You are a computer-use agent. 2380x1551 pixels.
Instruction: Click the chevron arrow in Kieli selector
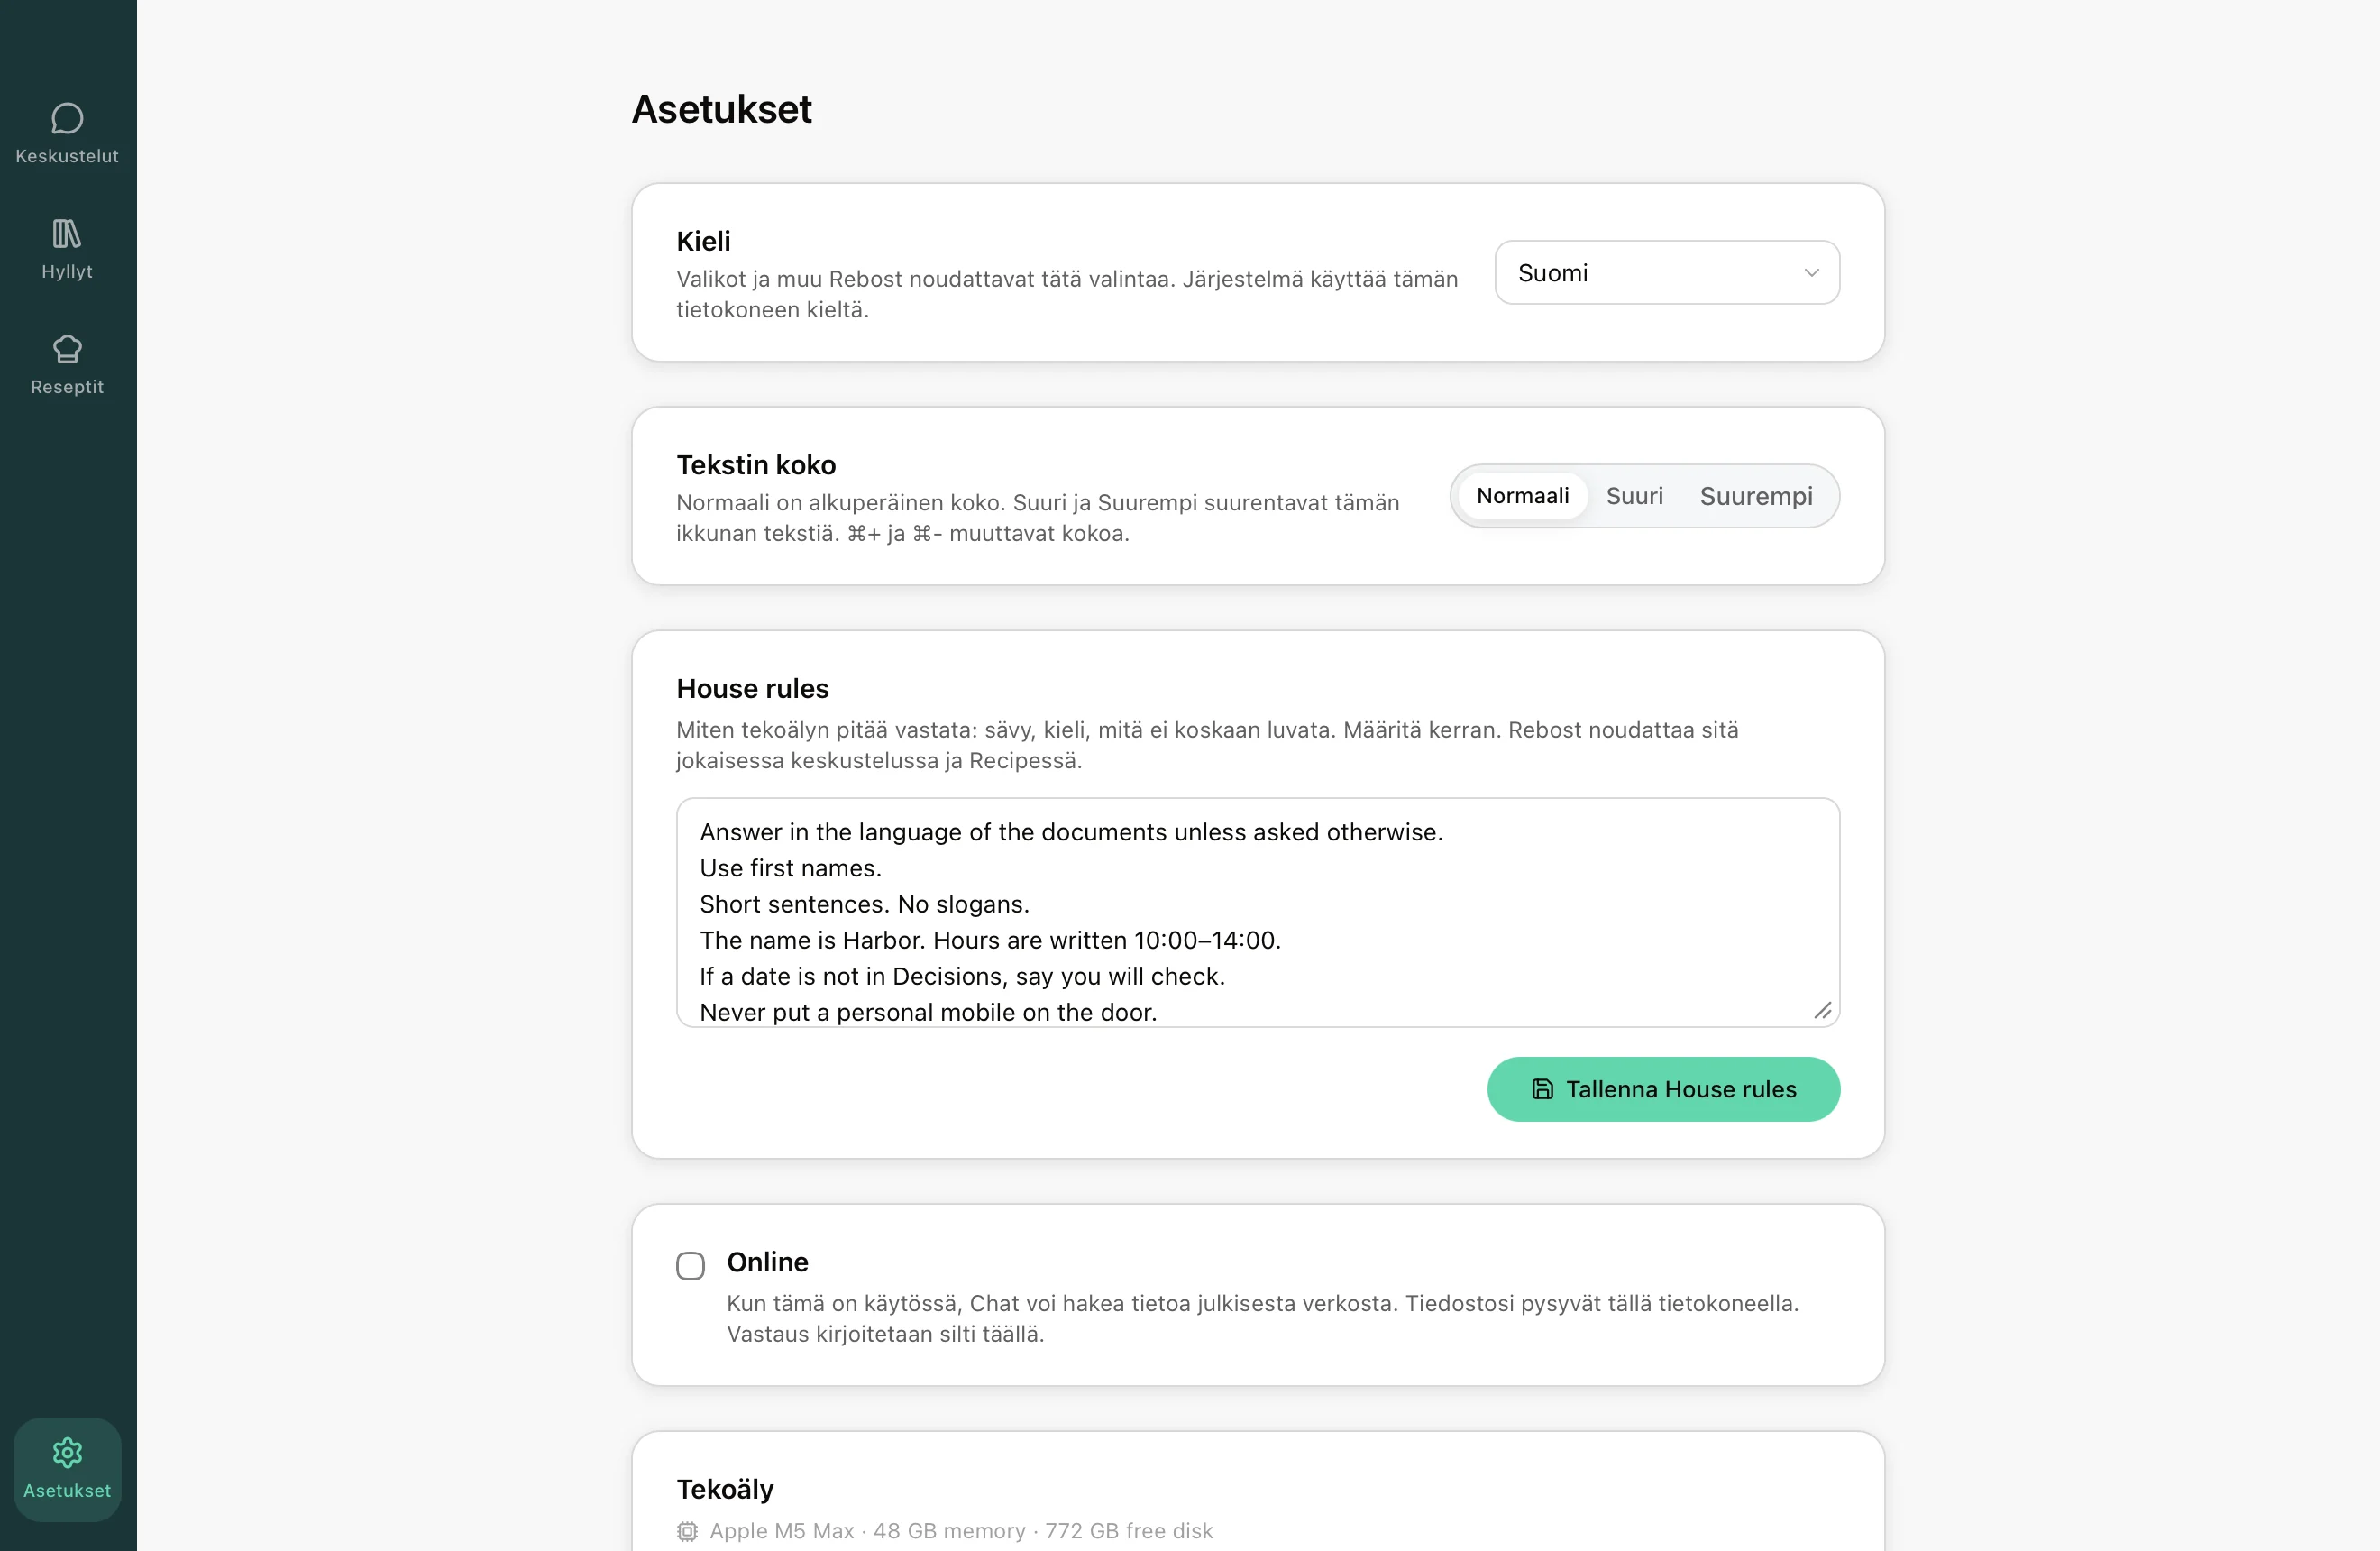1811,273
